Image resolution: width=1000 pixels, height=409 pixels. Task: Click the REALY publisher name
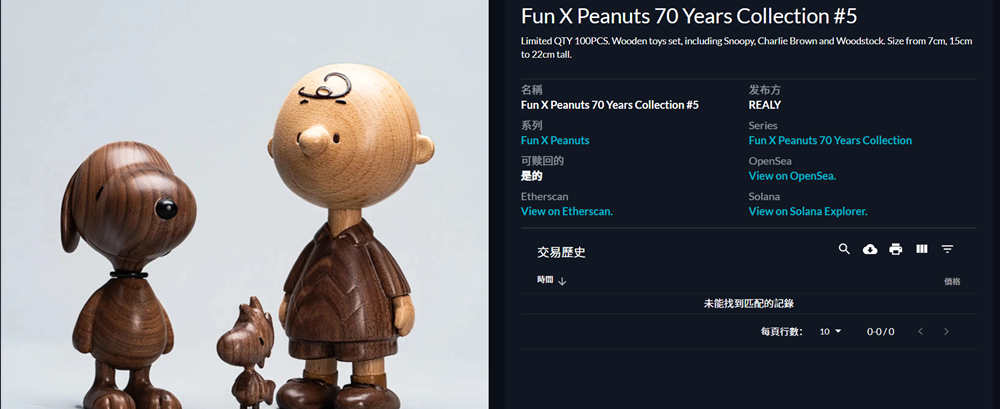click(x=765, y=105)
